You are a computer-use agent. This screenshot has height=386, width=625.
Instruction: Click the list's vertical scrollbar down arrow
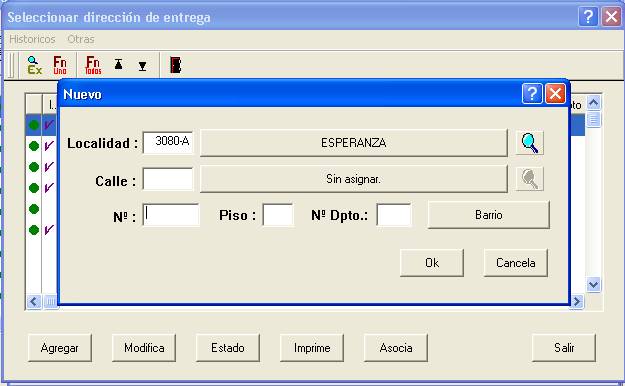tap(594, 285)
